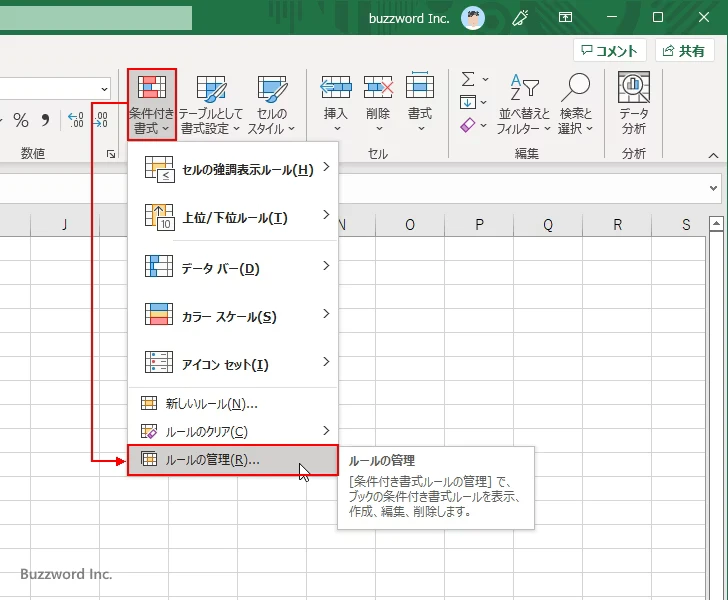The image size is (728, 600).
Task: Collapse the ribbon with chevron
Action: (x=713, y=155)
